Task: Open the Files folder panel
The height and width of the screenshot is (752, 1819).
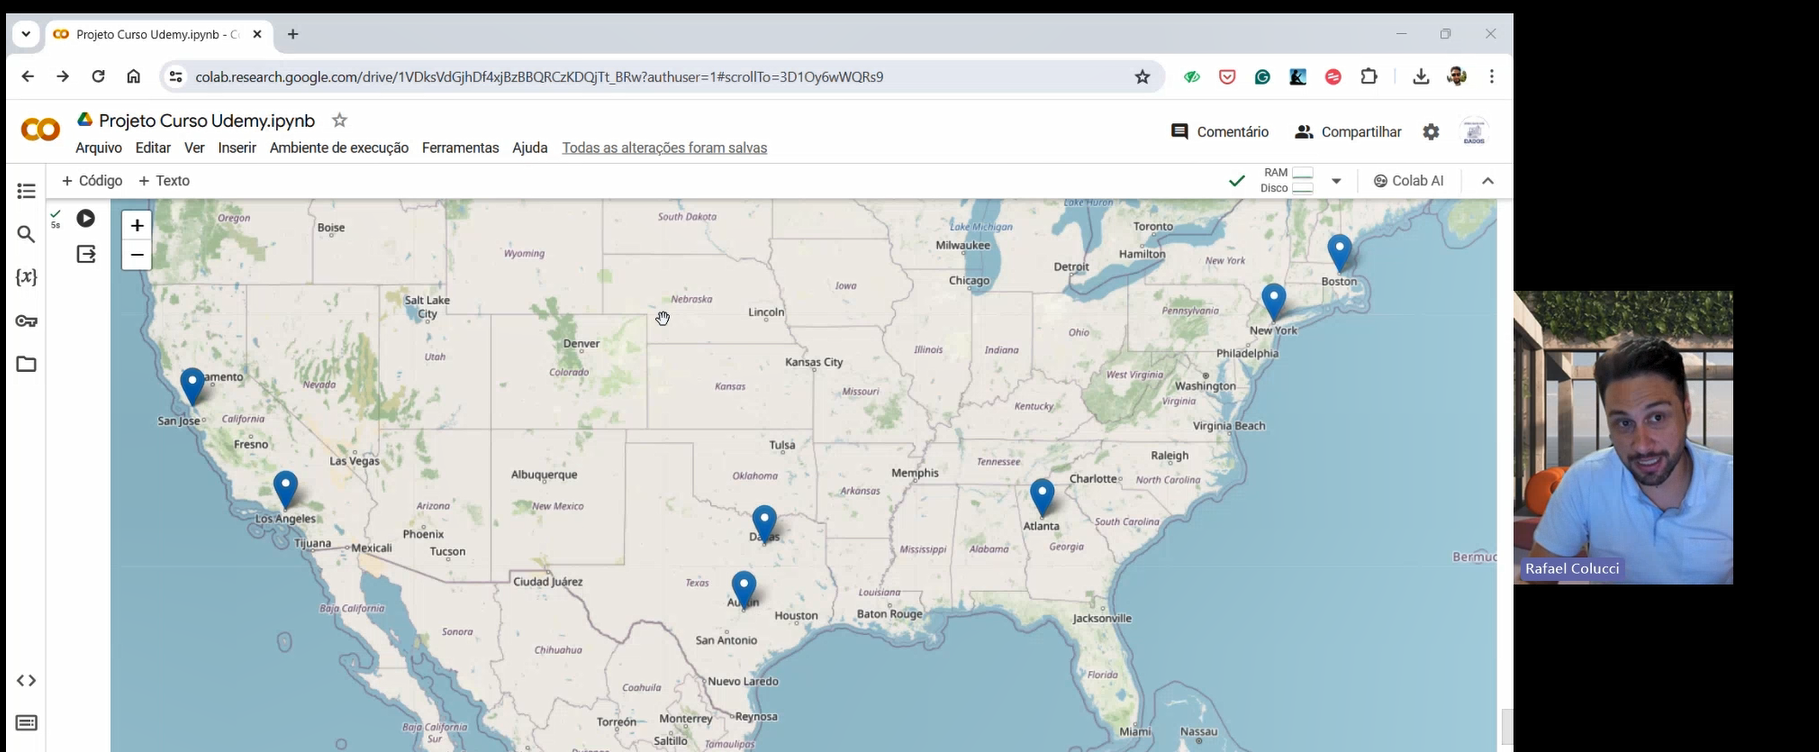Action: click(27, 364)
